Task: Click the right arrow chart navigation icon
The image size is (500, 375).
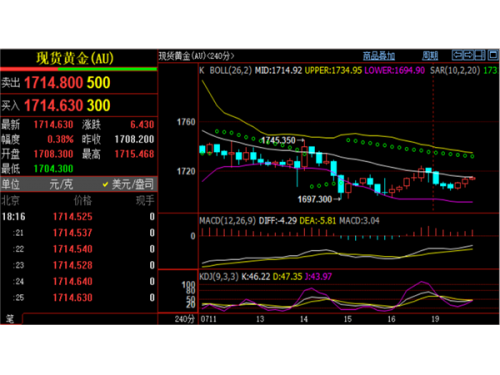Action: (x=468, y=55)
